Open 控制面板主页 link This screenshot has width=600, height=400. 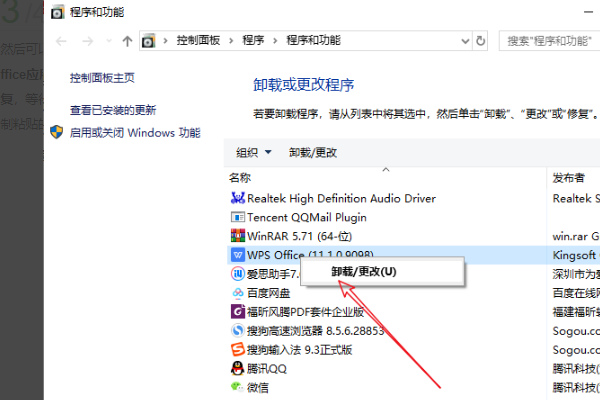pos(102,78)
